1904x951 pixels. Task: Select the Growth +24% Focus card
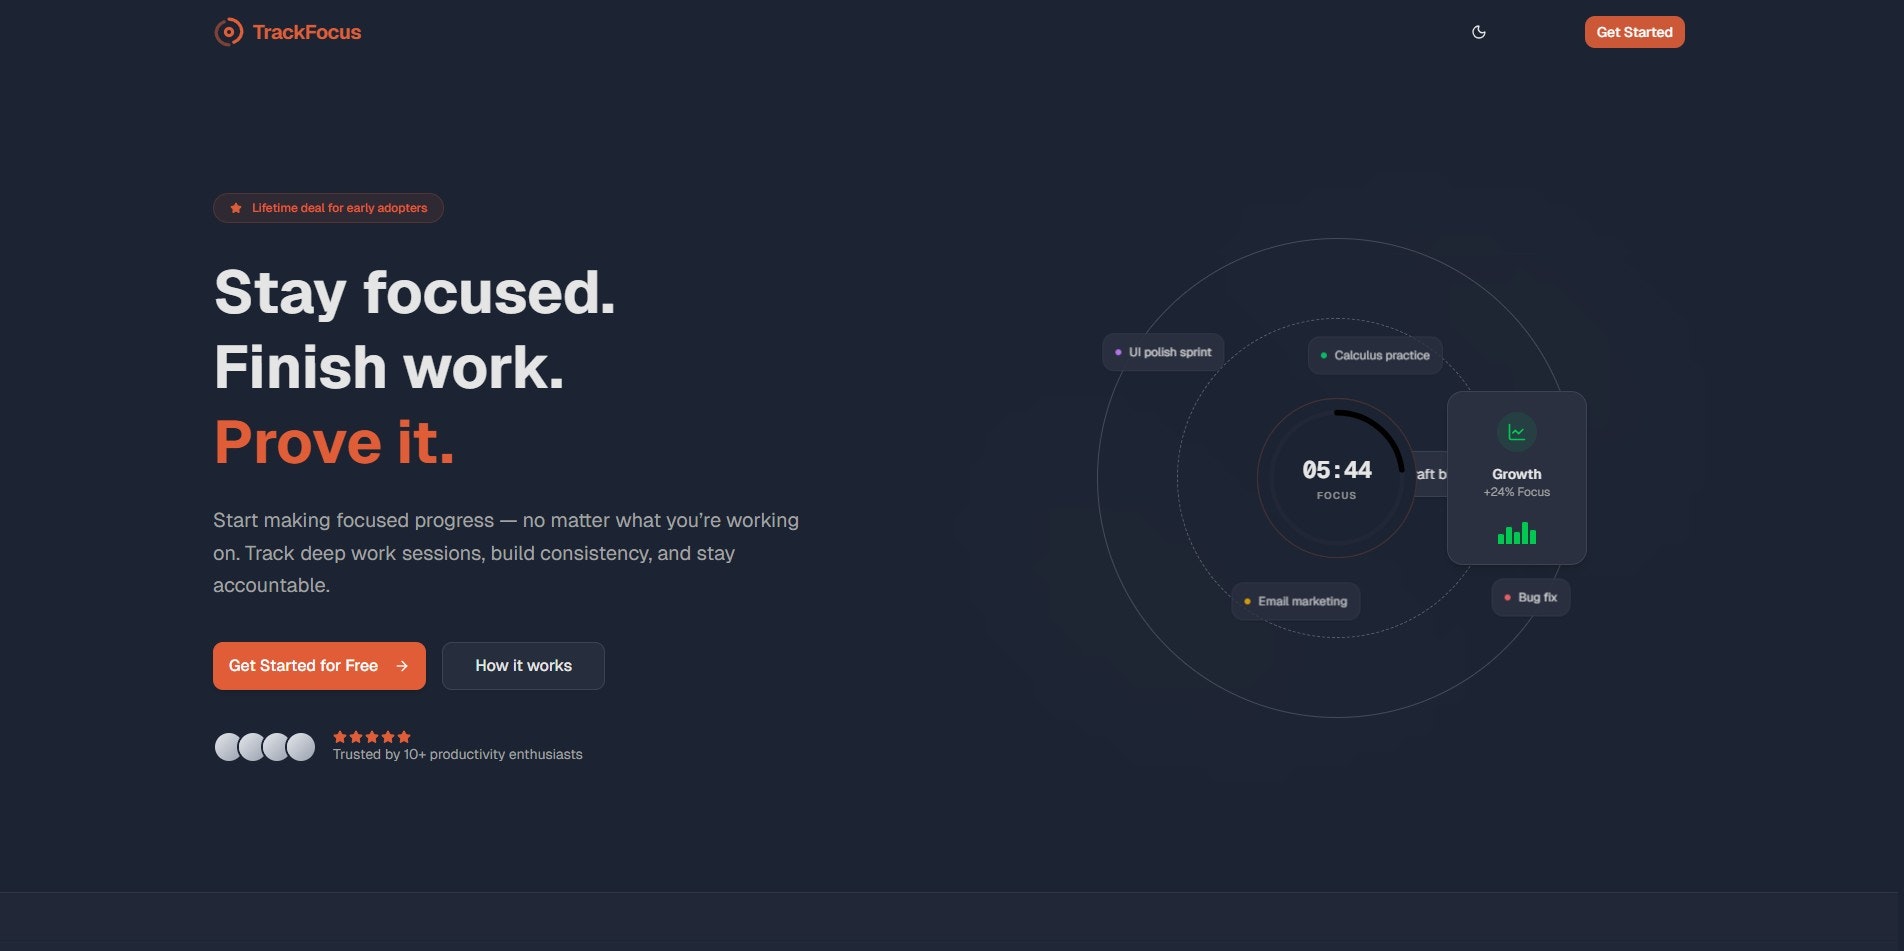(1516, 478)
